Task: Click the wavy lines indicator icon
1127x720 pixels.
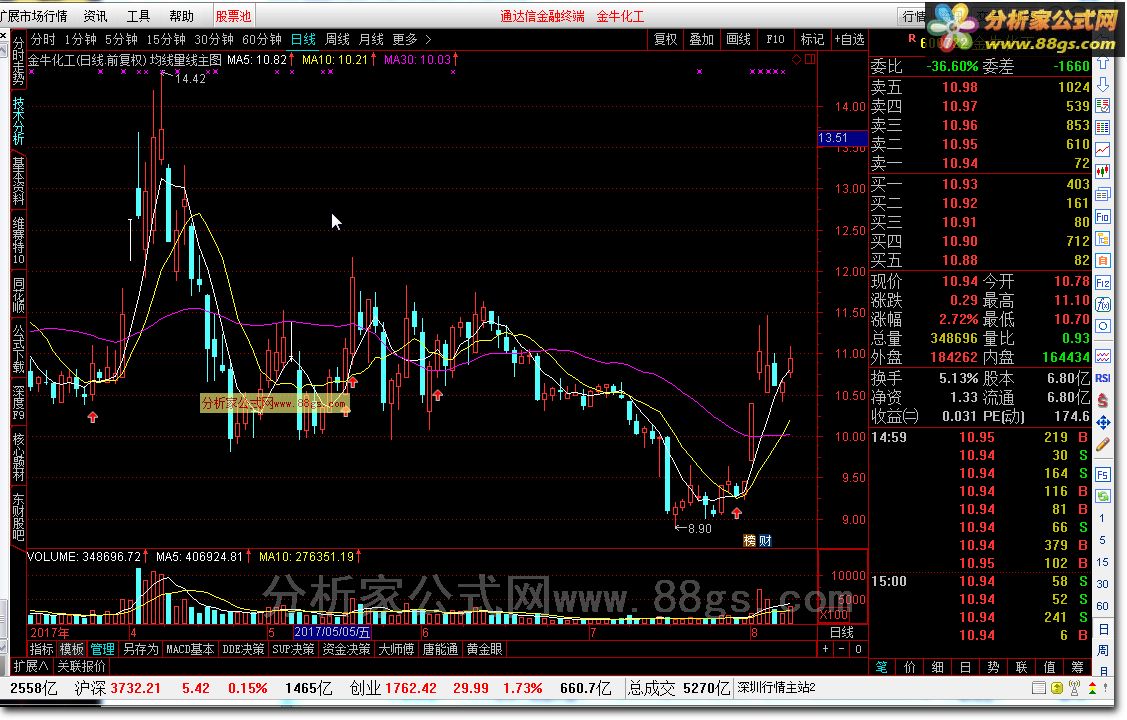Action: tap(1103, 356)
